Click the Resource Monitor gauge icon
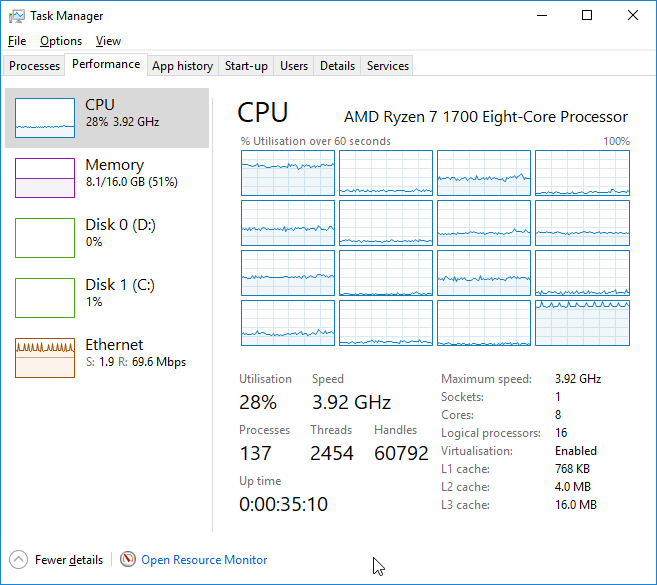The height and width of the screenshot is (585, 657). click(x=128, y=559)
